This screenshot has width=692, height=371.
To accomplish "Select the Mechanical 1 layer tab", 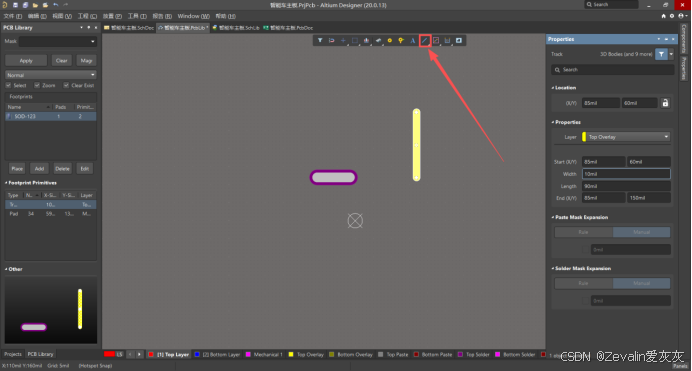I will [x=264, y=354].
